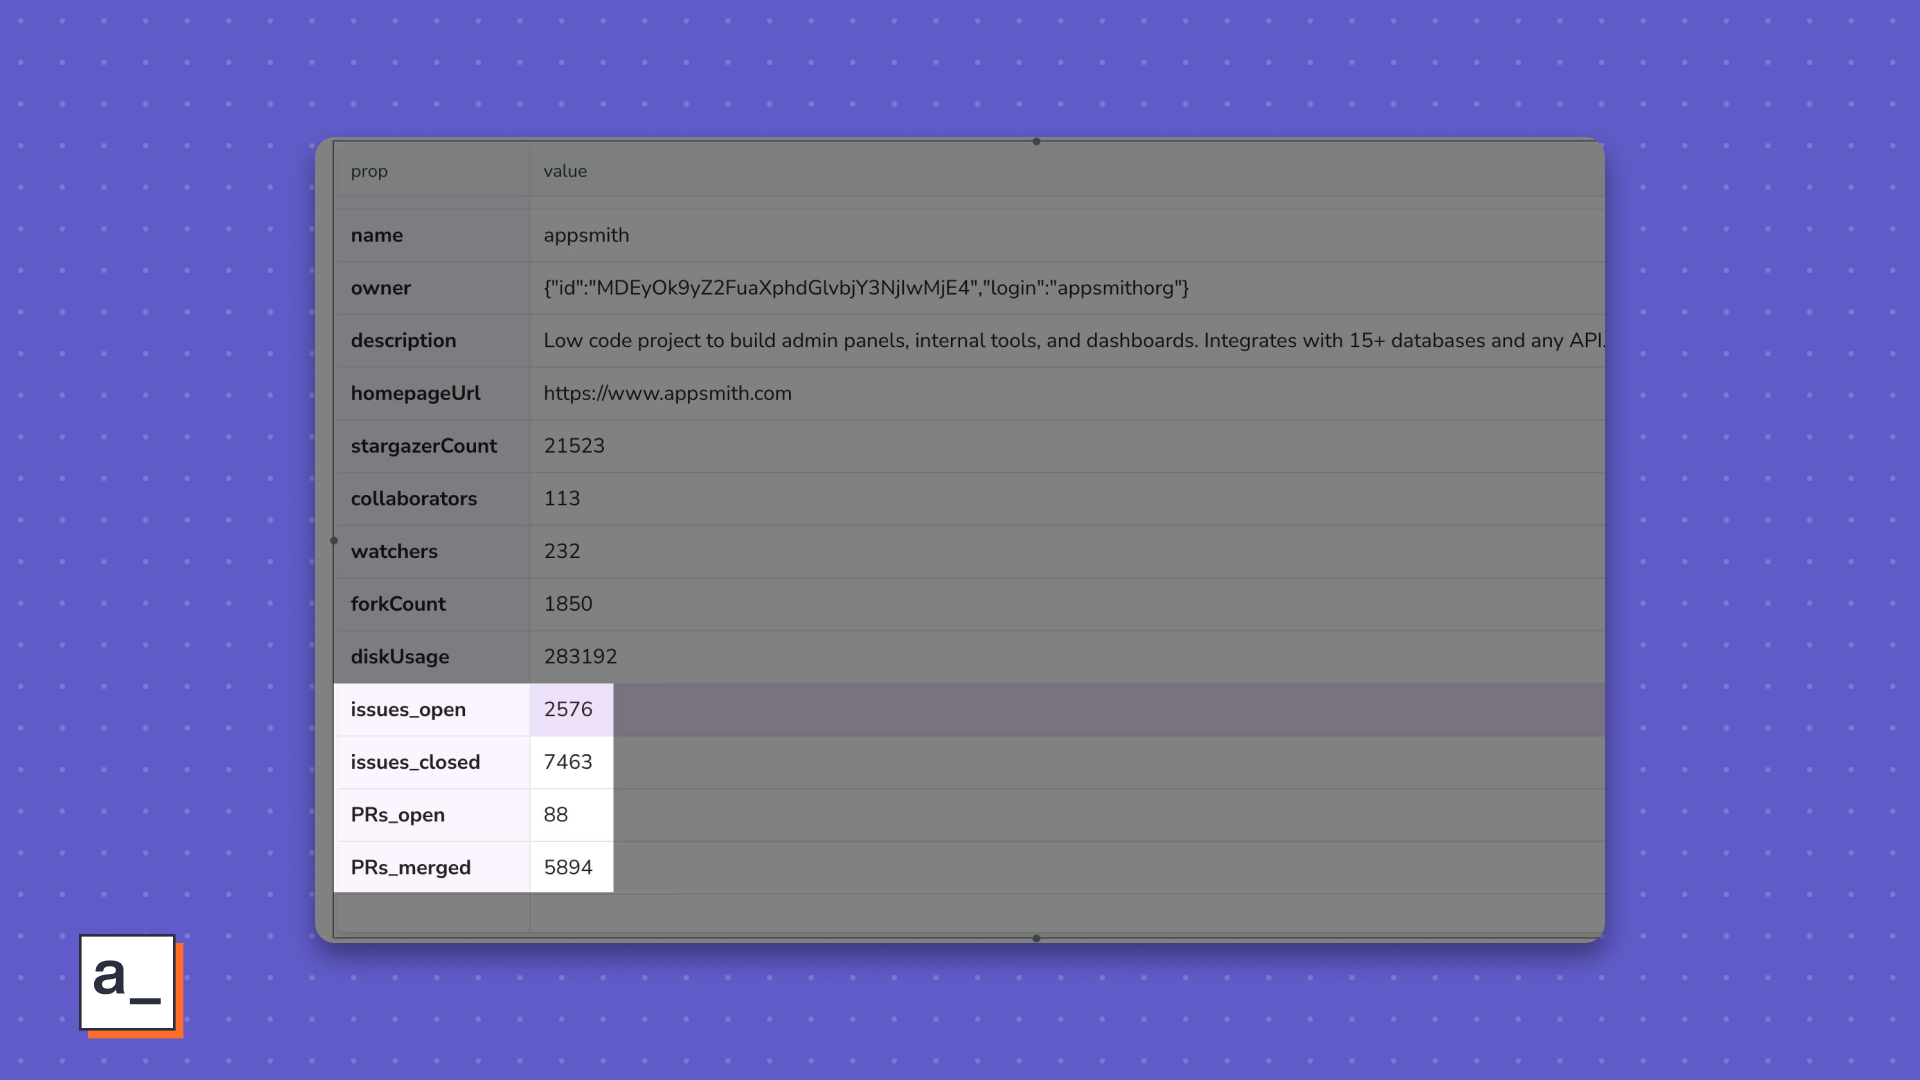Select the 'PRs_open' row label
1920x1080 pixels.
(x=398, y=815)
